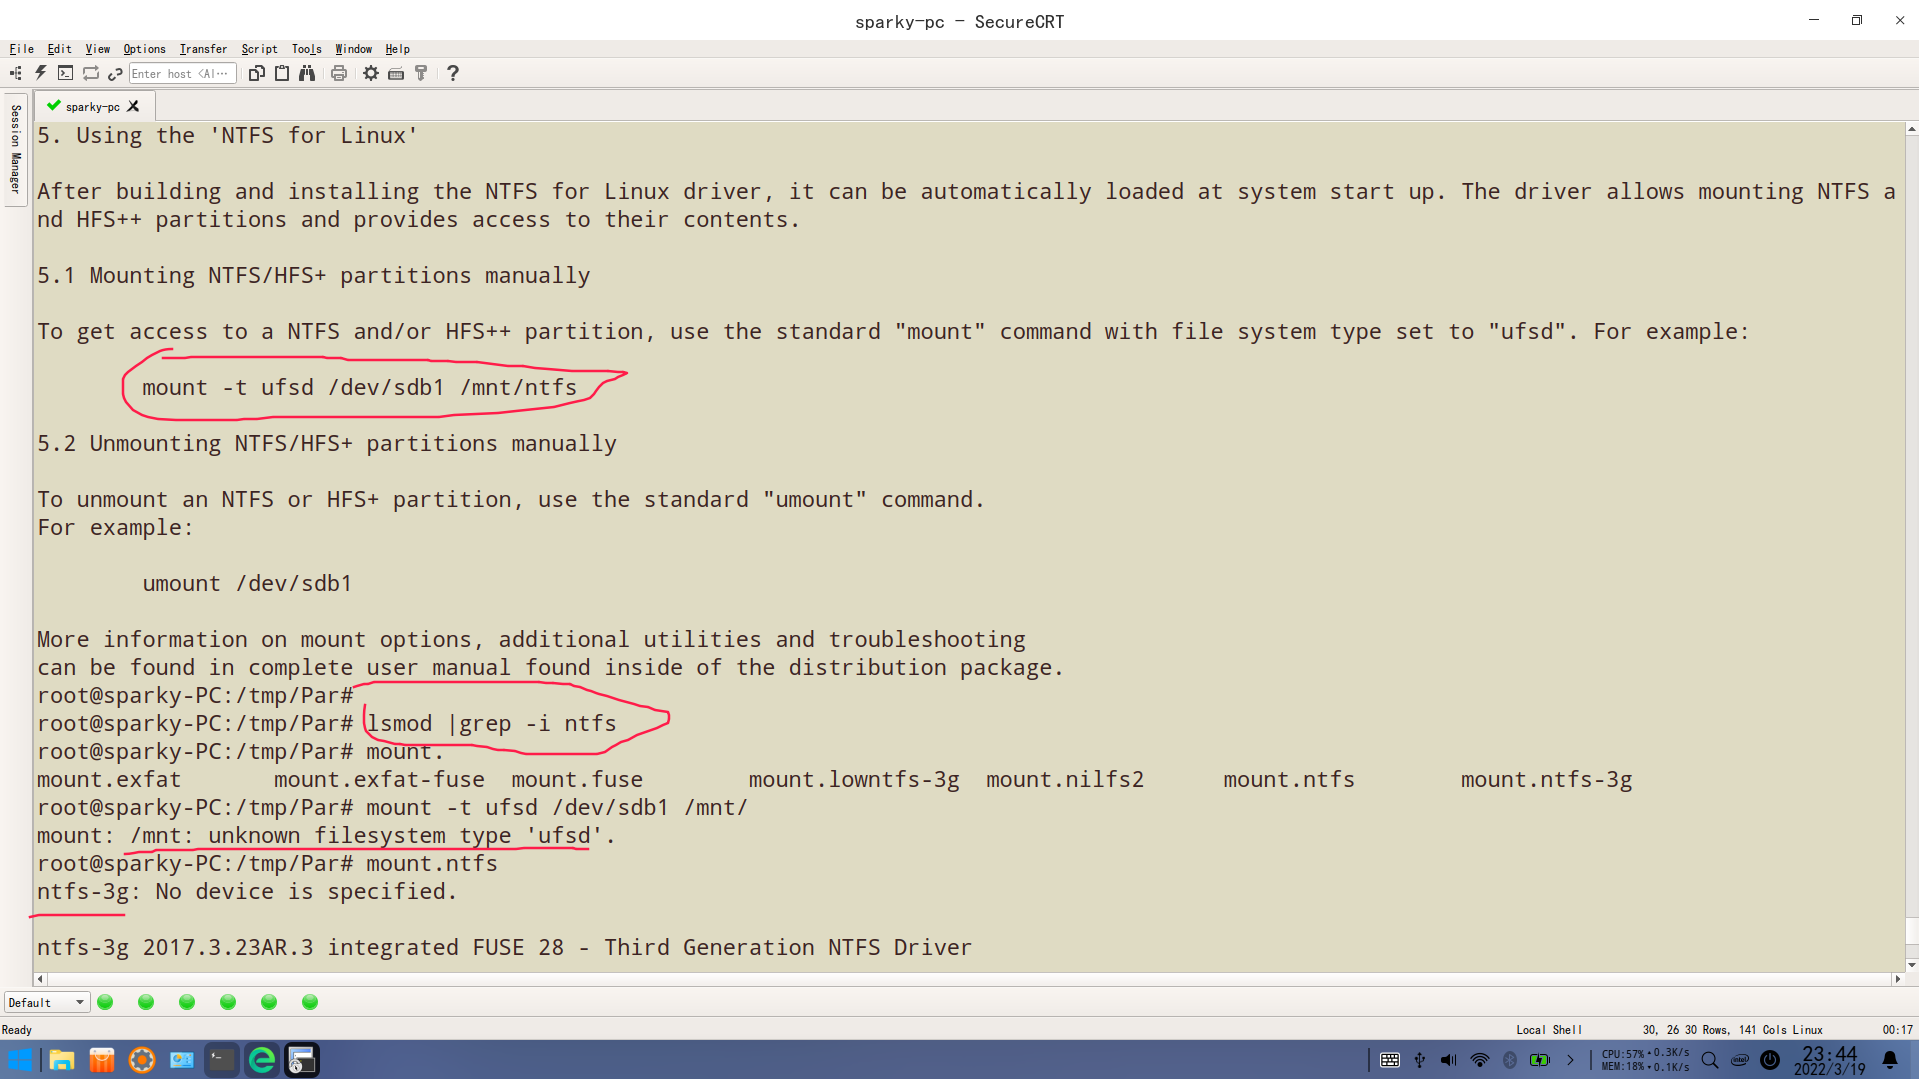Click the onscreen keyboard tray icon
Screen dimensions: 1919x1079
[x=1390, y=1060]
